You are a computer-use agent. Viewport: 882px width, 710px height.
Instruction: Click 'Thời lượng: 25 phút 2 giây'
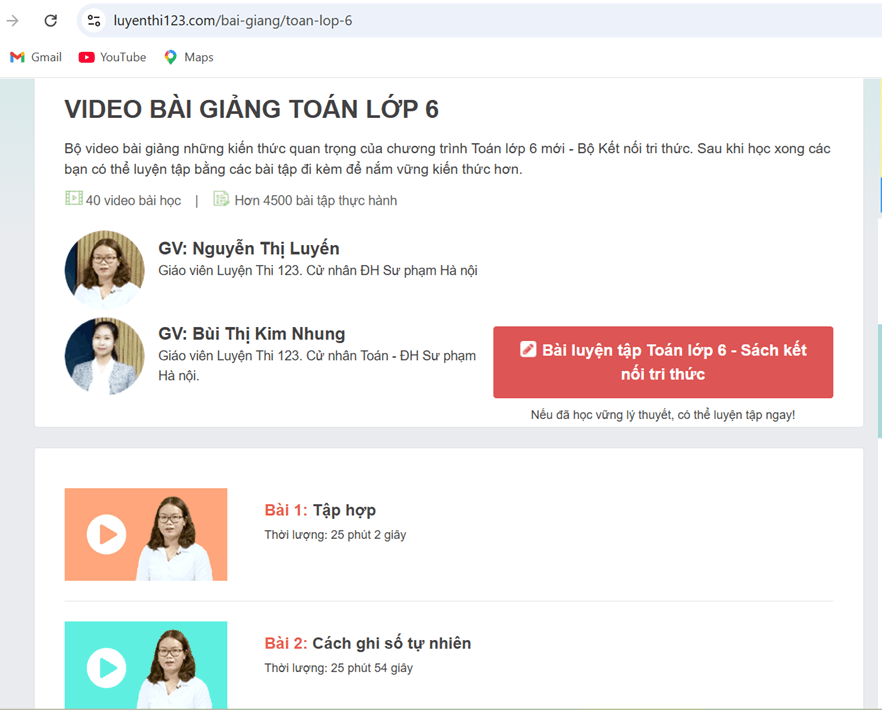pos(335,534)
